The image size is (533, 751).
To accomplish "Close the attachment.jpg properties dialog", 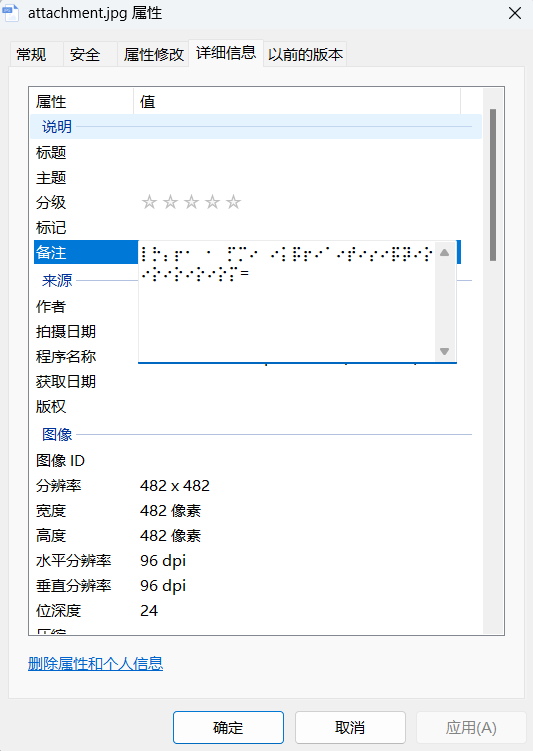I will [515, 13].
